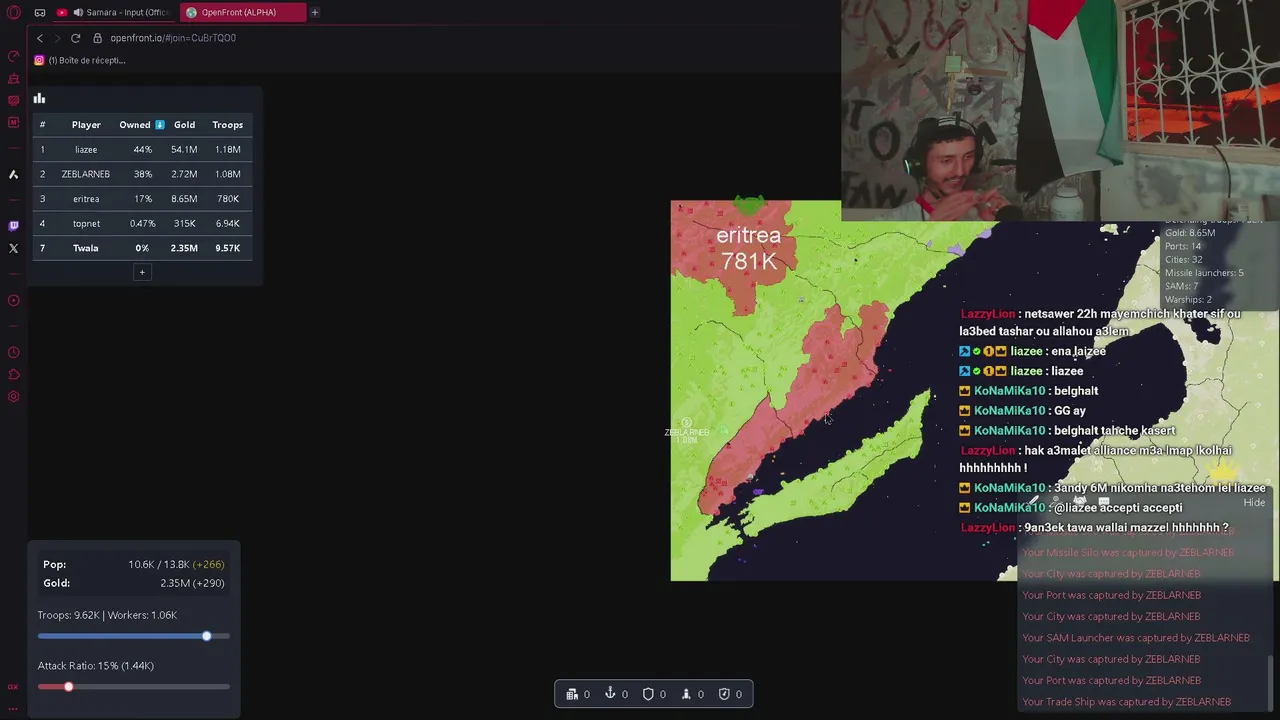
Task: Click the forward navigation arrow
Action: click(57, 38)
